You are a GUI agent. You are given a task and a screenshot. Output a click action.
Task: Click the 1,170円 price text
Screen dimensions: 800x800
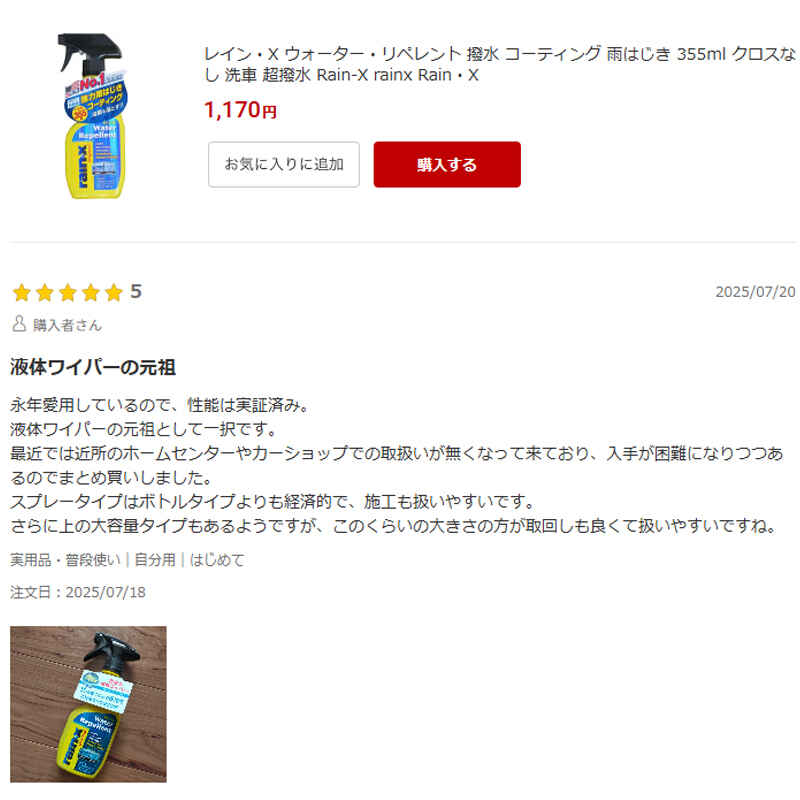point(240,110)
